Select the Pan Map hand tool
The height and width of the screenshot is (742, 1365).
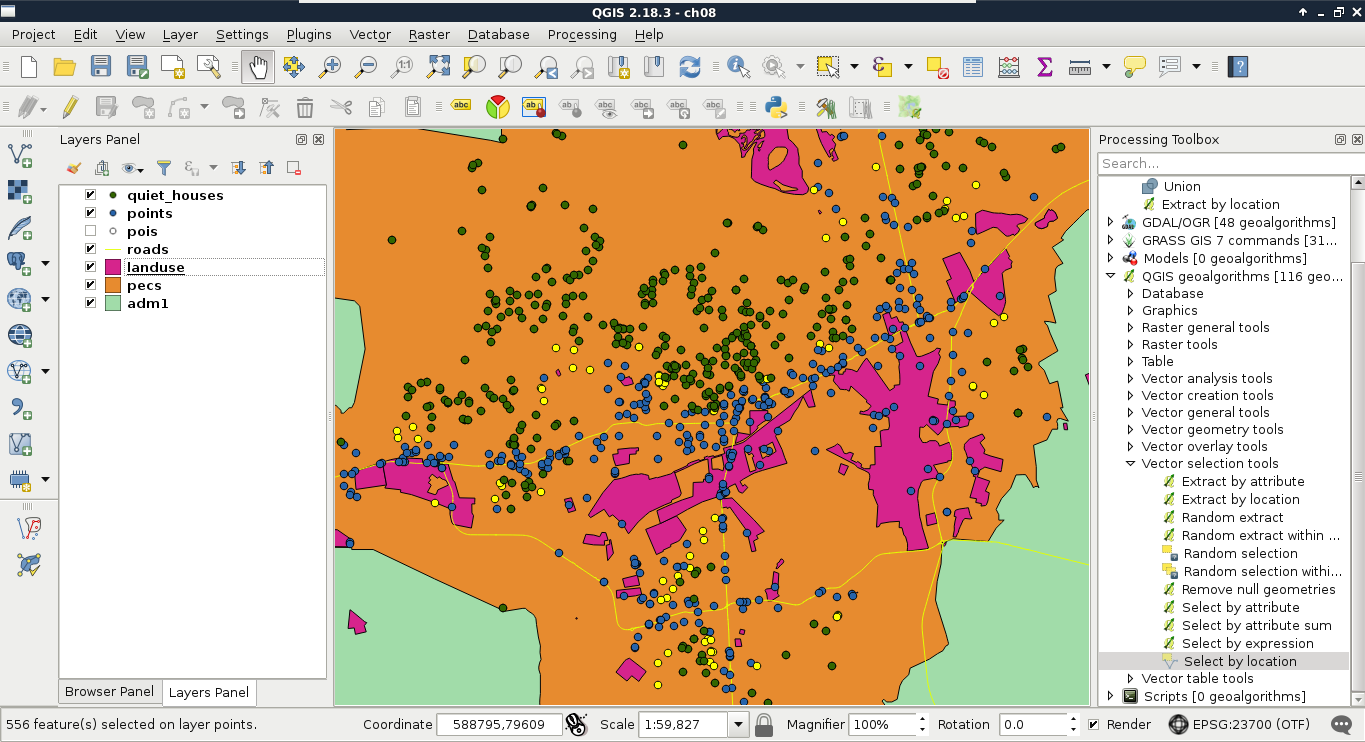pos(258,67)
